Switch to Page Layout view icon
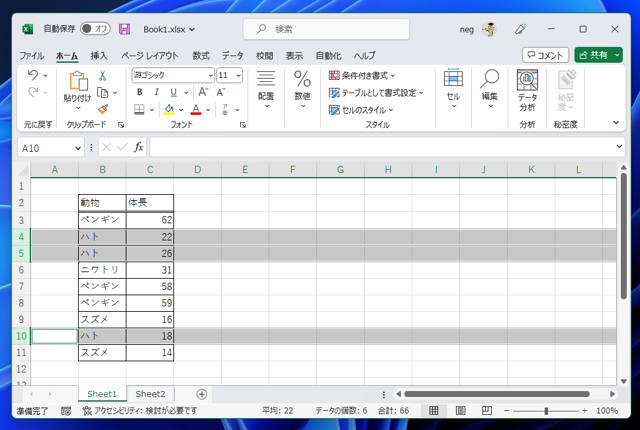The image size is (640, 430). (460, 410)
